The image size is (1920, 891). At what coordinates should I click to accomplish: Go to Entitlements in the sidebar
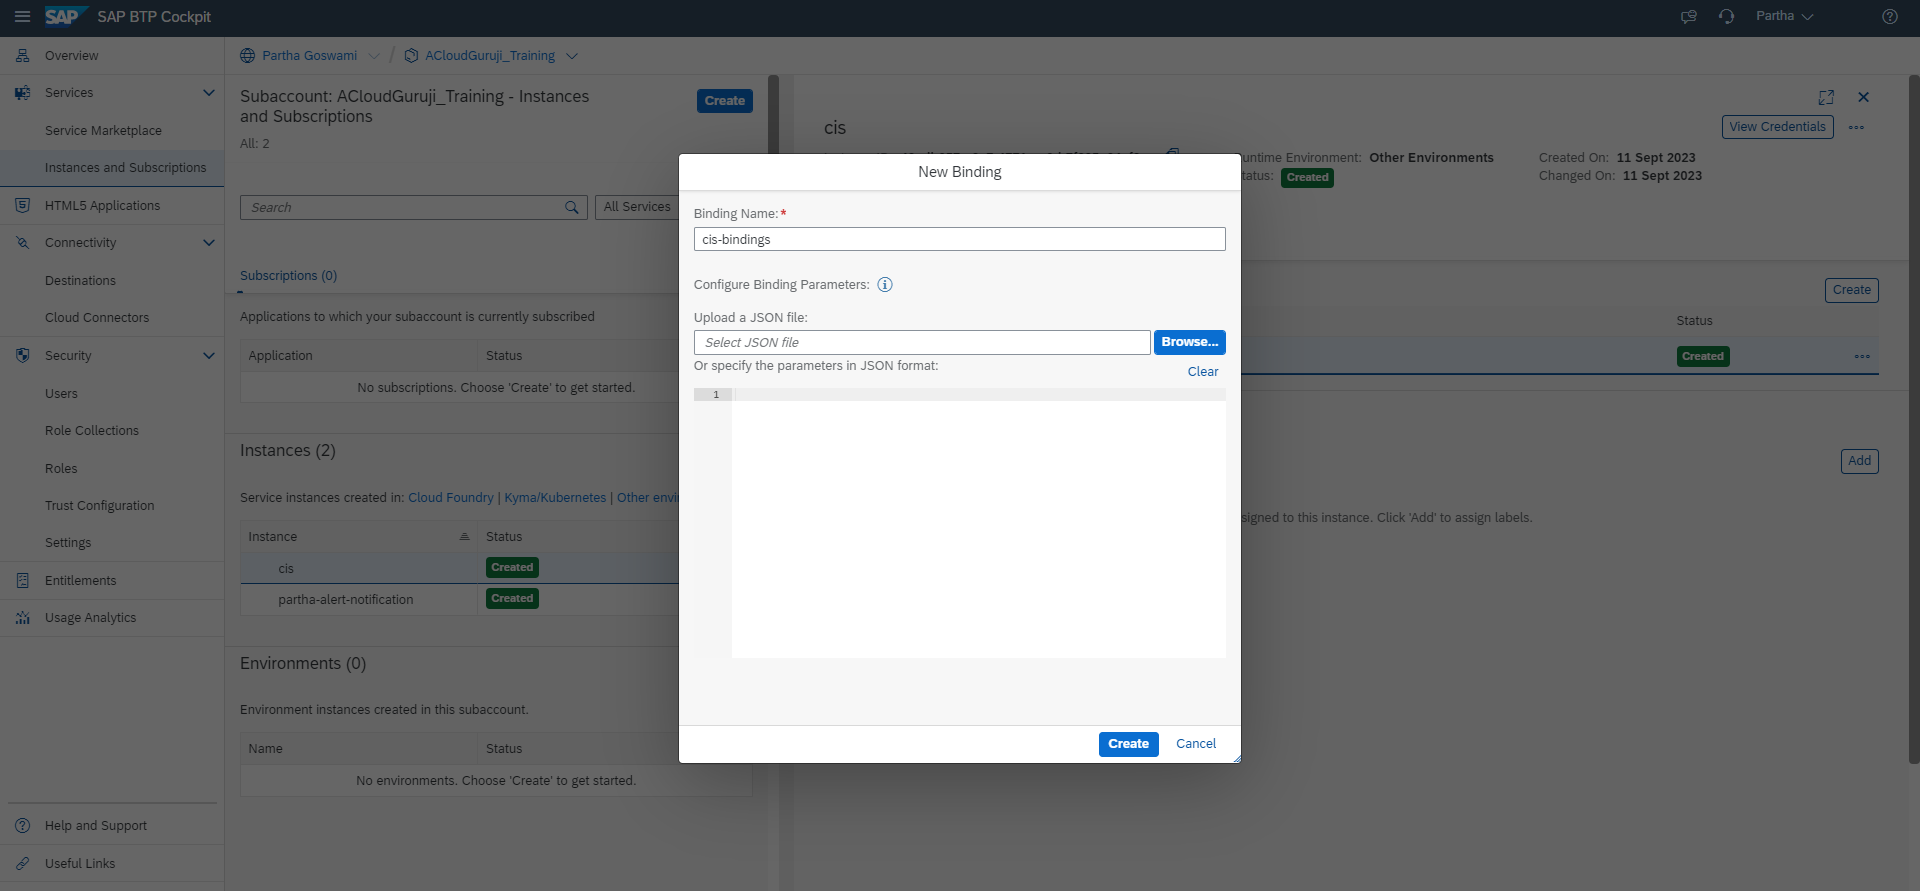click(x=80, y=581)
